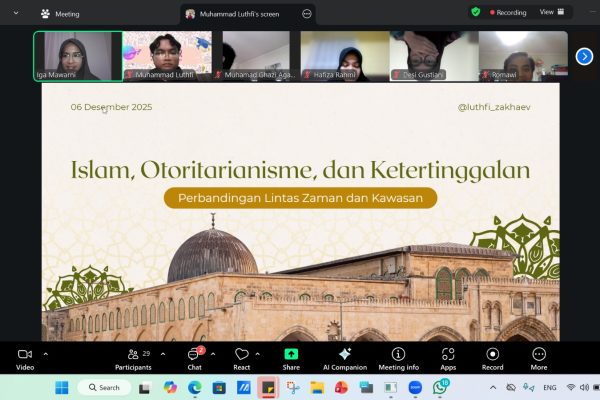Click the green Share screen button
Screen dimensions: 600x400
point(291,358)
